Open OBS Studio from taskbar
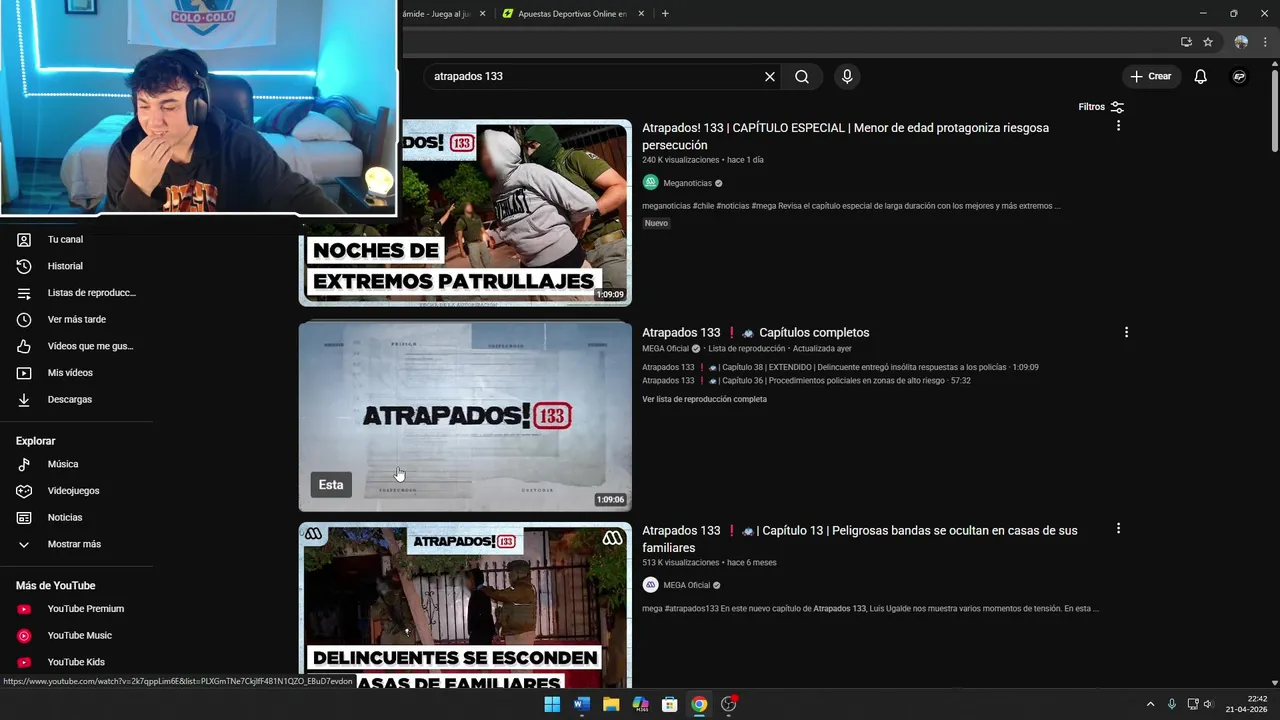The height and width of the screenshot is (720, 1280). pos(729,704)
